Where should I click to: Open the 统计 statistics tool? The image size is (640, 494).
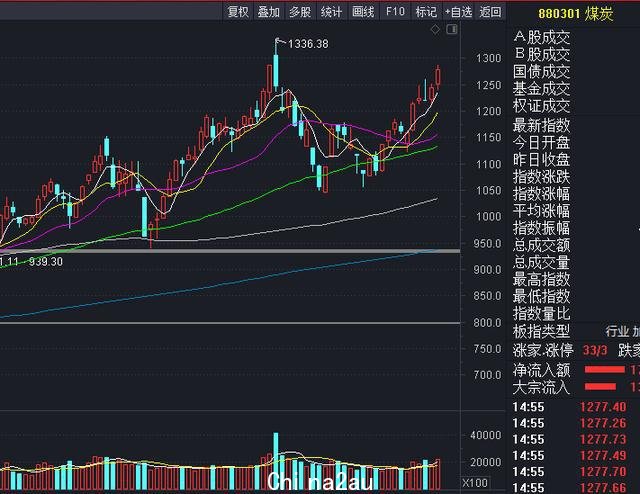(331, 12)
